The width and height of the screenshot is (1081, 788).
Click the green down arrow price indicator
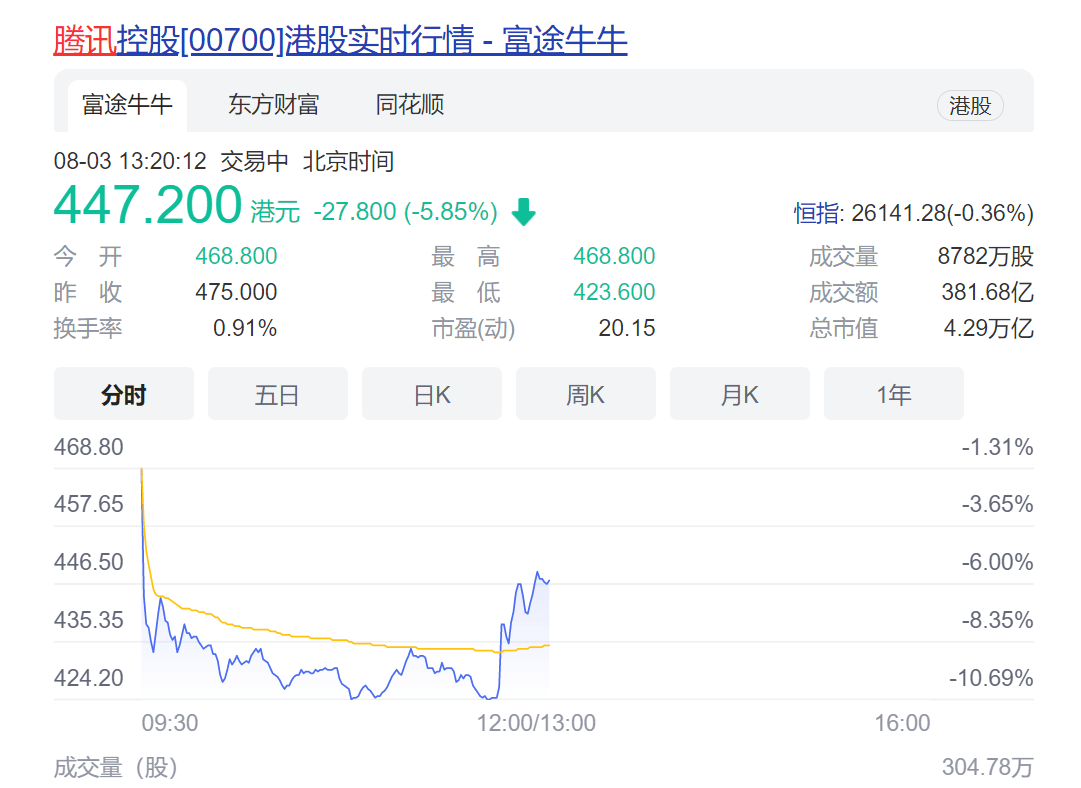coord(522,211)
